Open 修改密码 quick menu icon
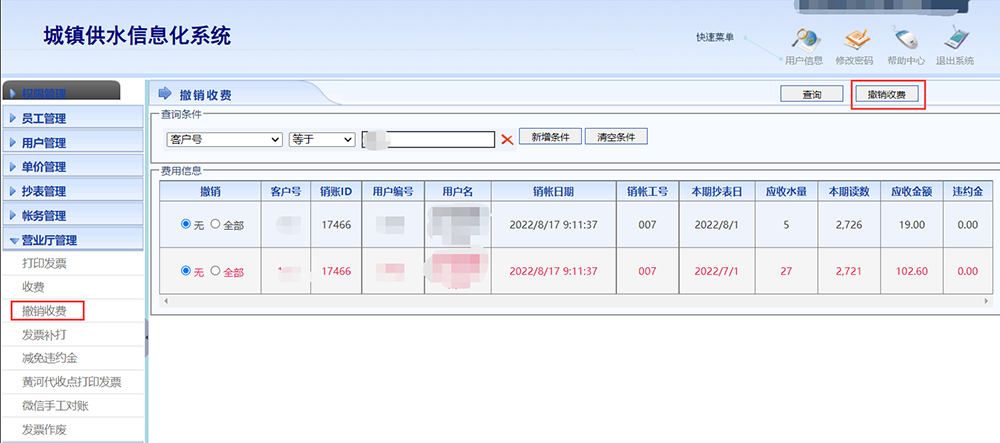The image size is (1000, 443). pos(857,40)
